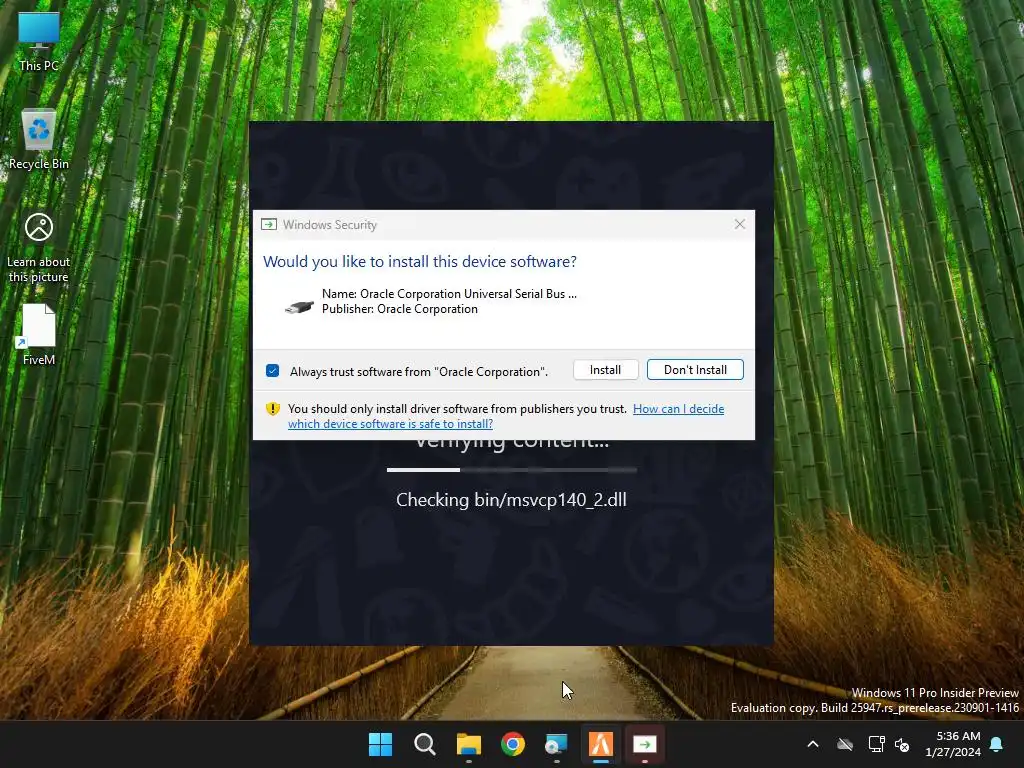Click the muted volume tray icon
Viewport: 1024px width, 768px height.
click(x=903, y=744)
